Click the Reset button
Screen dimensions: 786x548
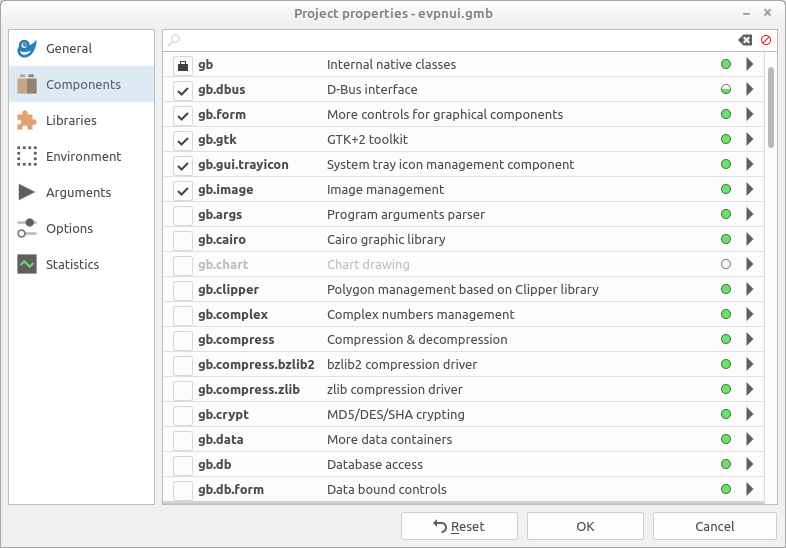pos(459,526)
